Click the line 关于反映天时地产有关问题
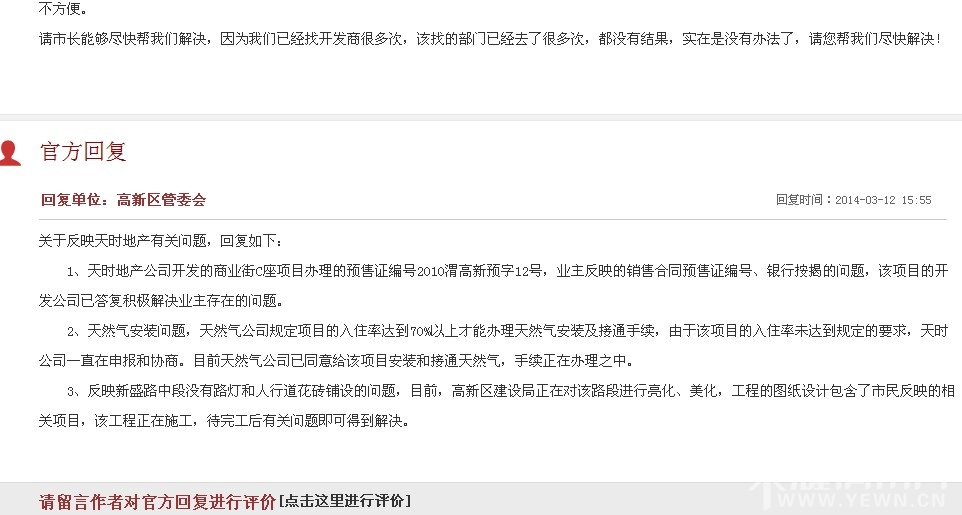The width and height of the screenshot is (962, 515). [x=160, y=241]
